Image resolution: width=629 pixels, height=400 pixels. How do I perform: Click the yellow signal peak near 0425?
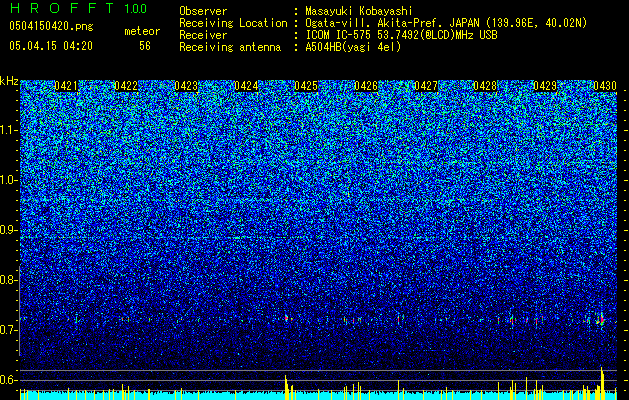pos(286,388)
